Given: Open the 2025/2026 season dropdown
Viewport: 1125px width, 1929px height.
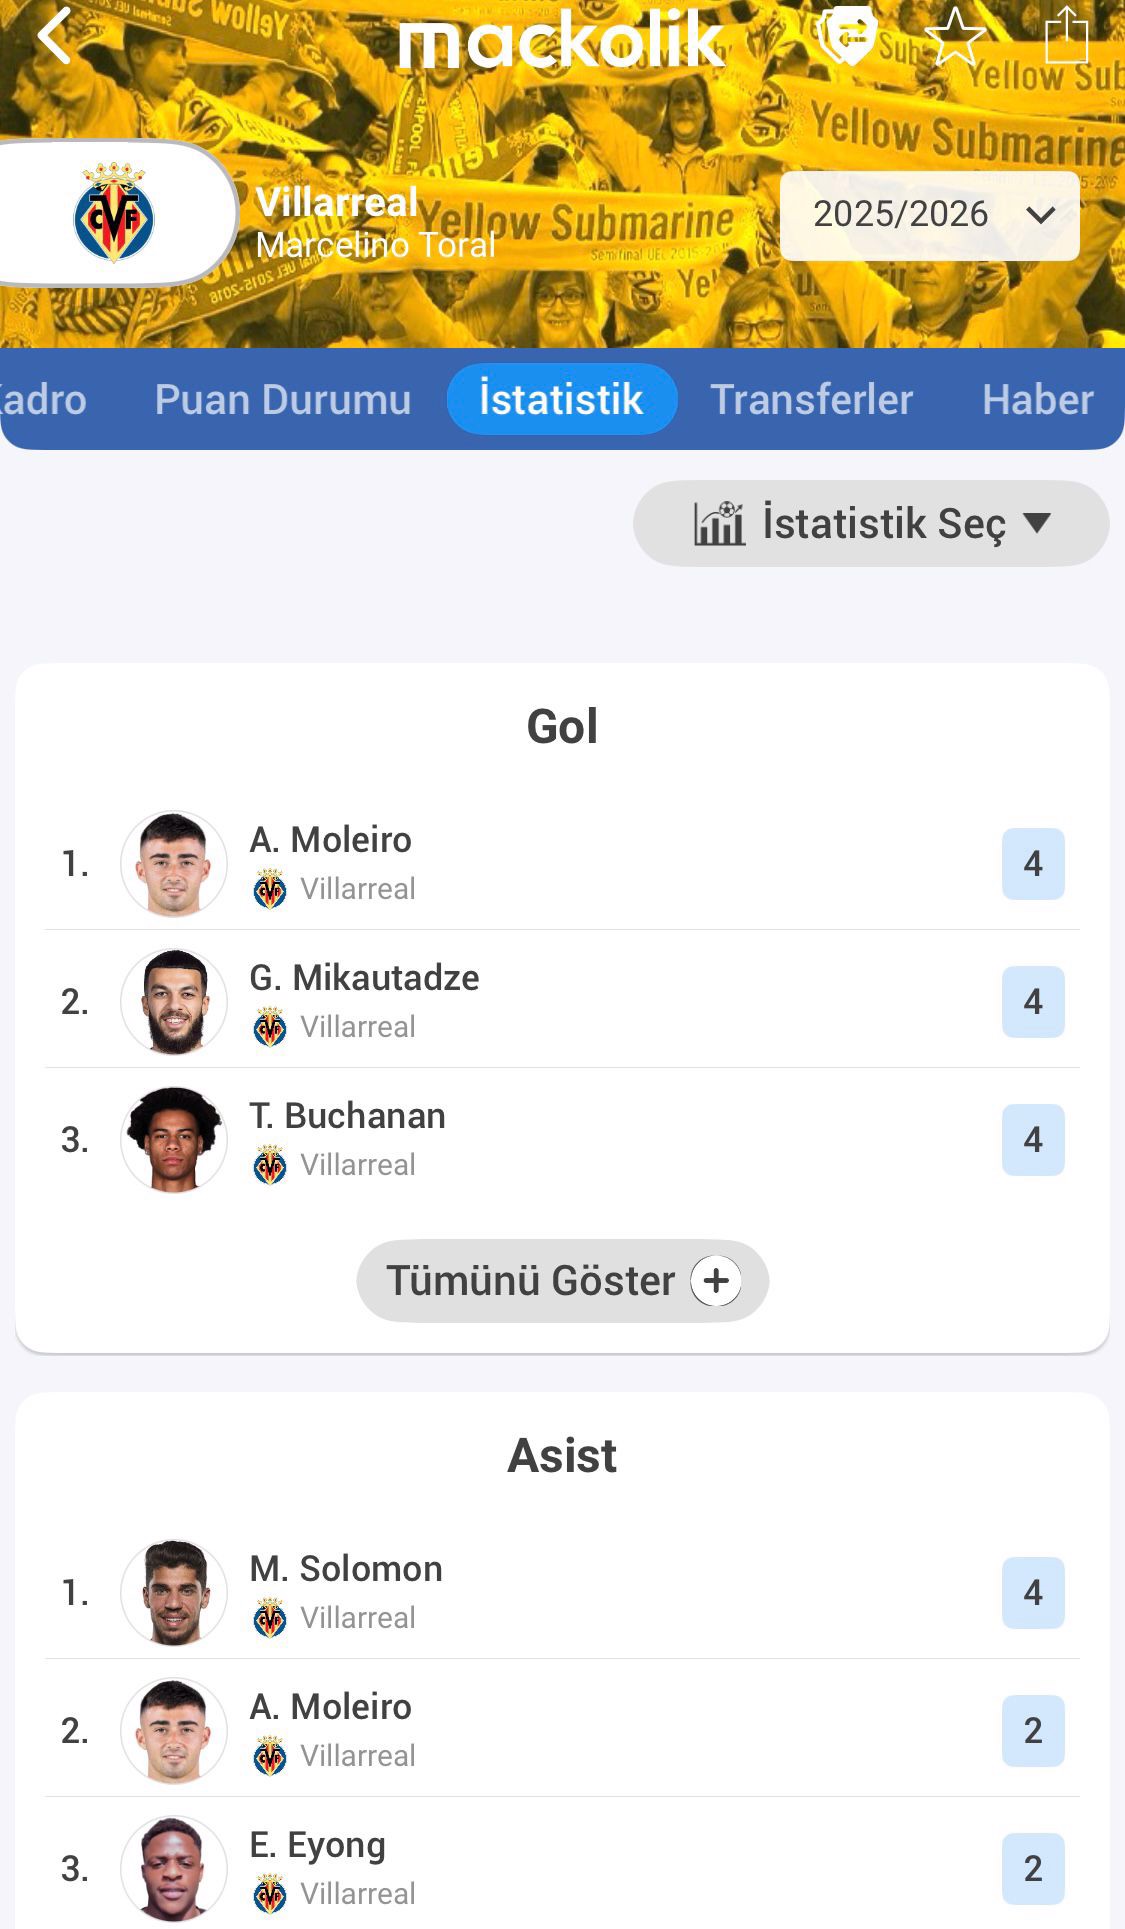Looking at the screenshot, I should [x=929, y=215].
